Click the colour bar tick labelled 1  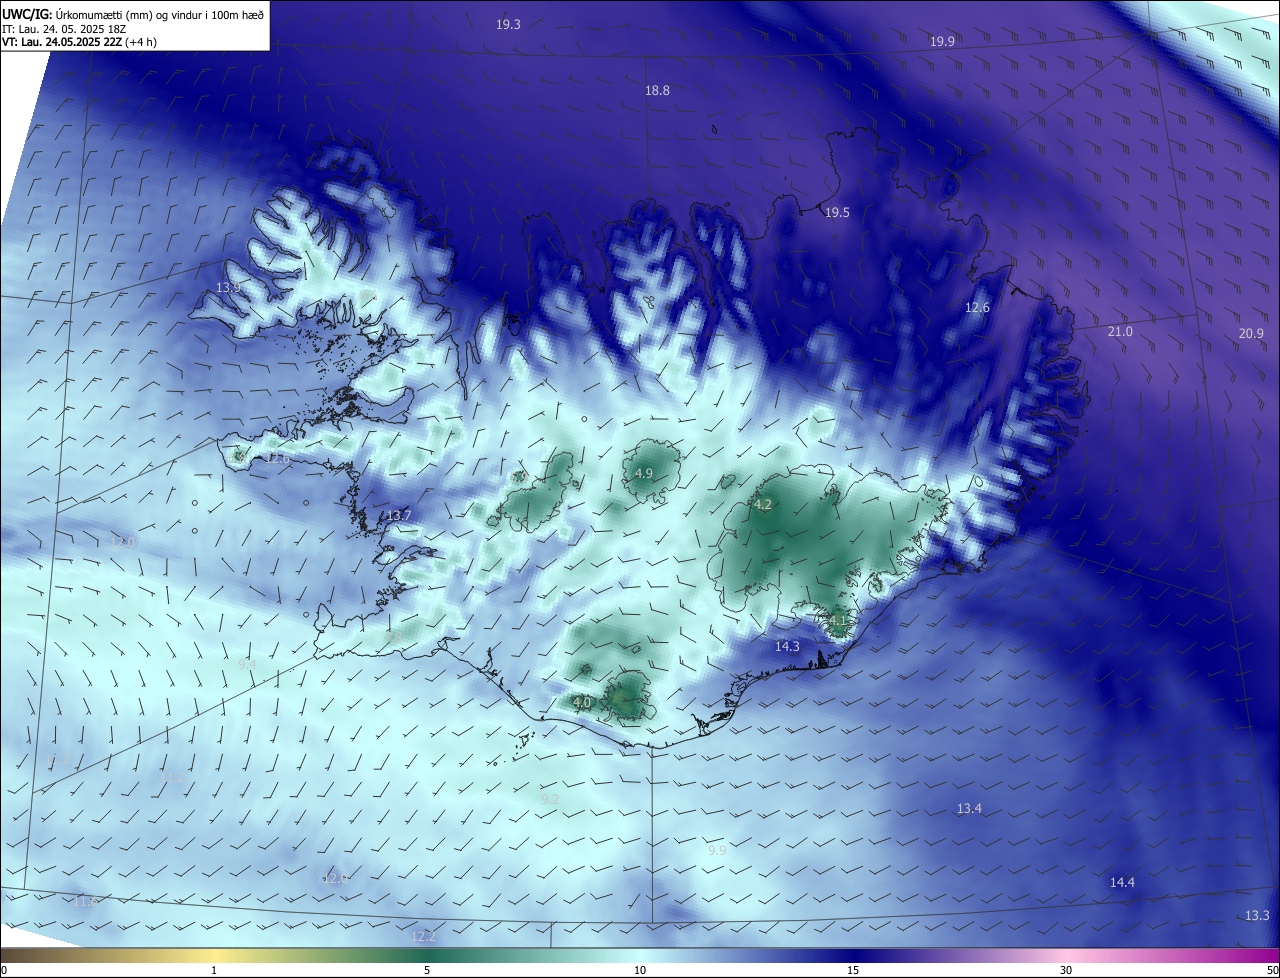tap(215, 970)
